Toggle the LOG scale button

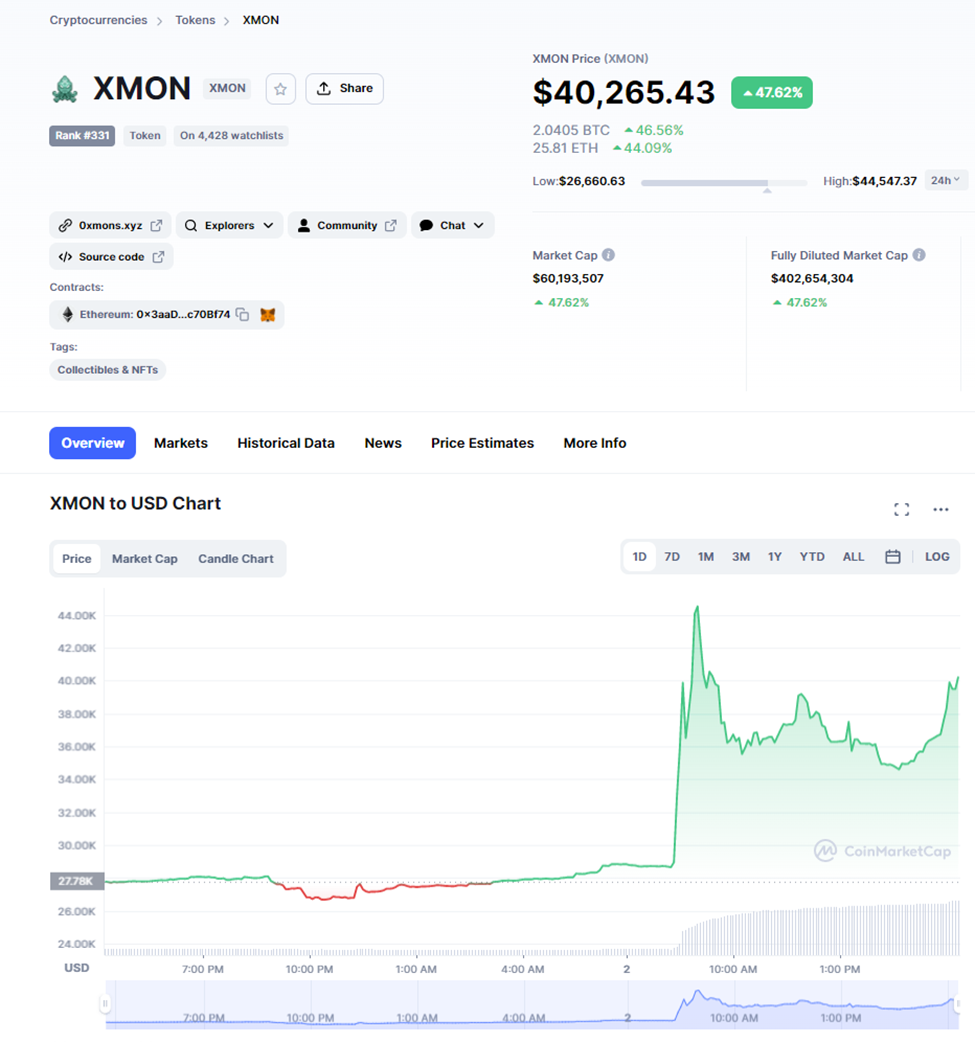(937, 557)
